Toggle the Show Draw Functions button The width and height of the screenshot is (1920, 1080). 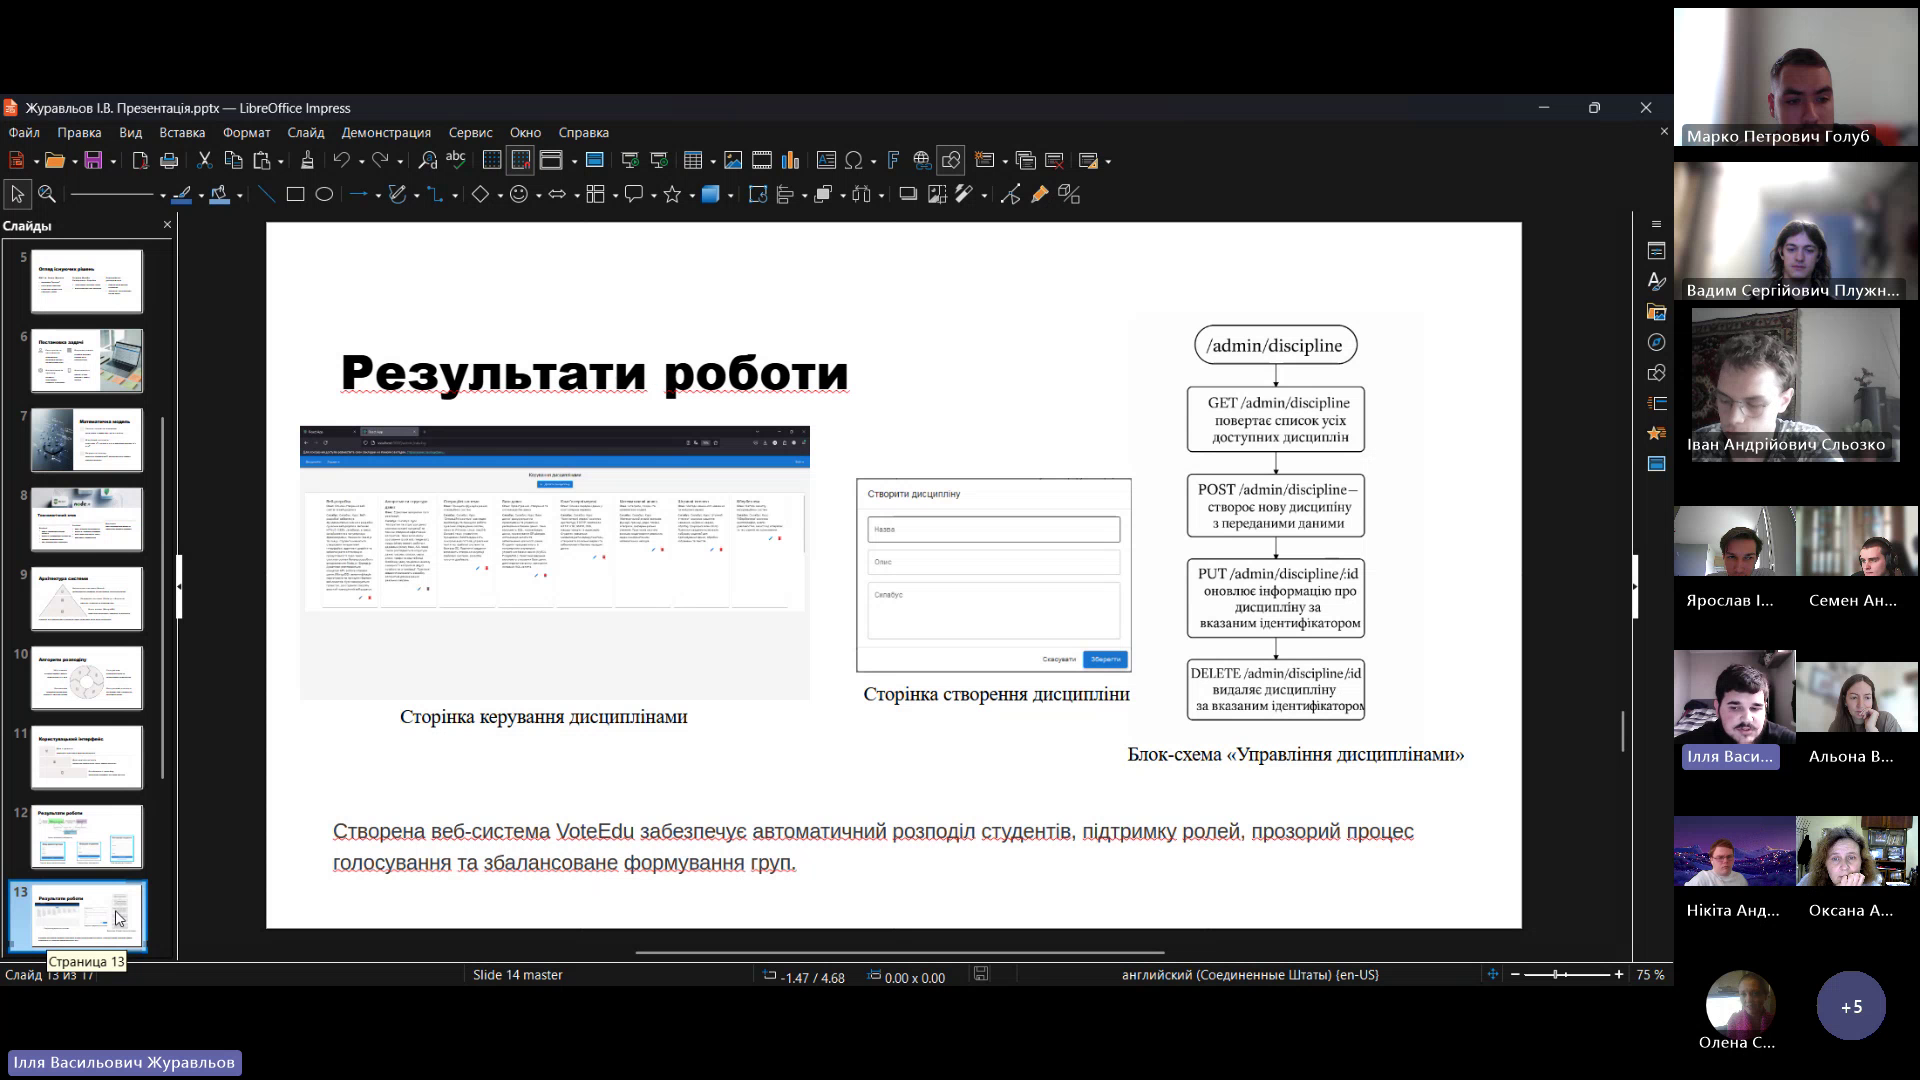951,160
